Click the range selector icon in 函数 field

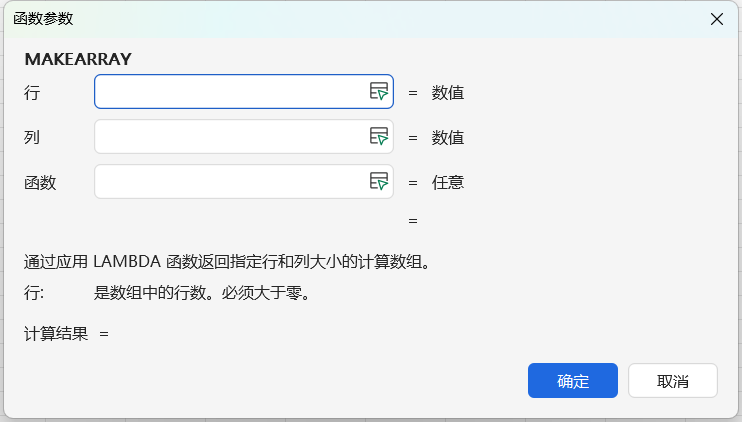point(378,182)
